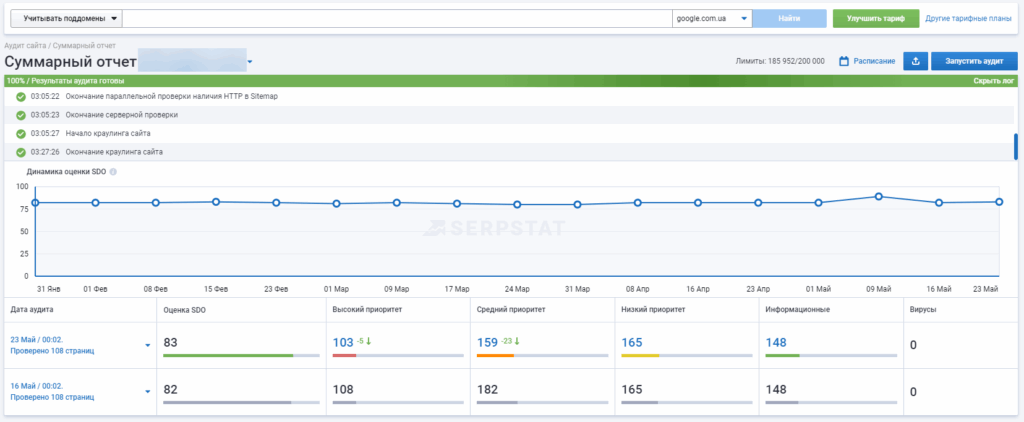Click the info icon next to Динамика оценки SDO
1024x422 pixels.
[x=113, y=172]
